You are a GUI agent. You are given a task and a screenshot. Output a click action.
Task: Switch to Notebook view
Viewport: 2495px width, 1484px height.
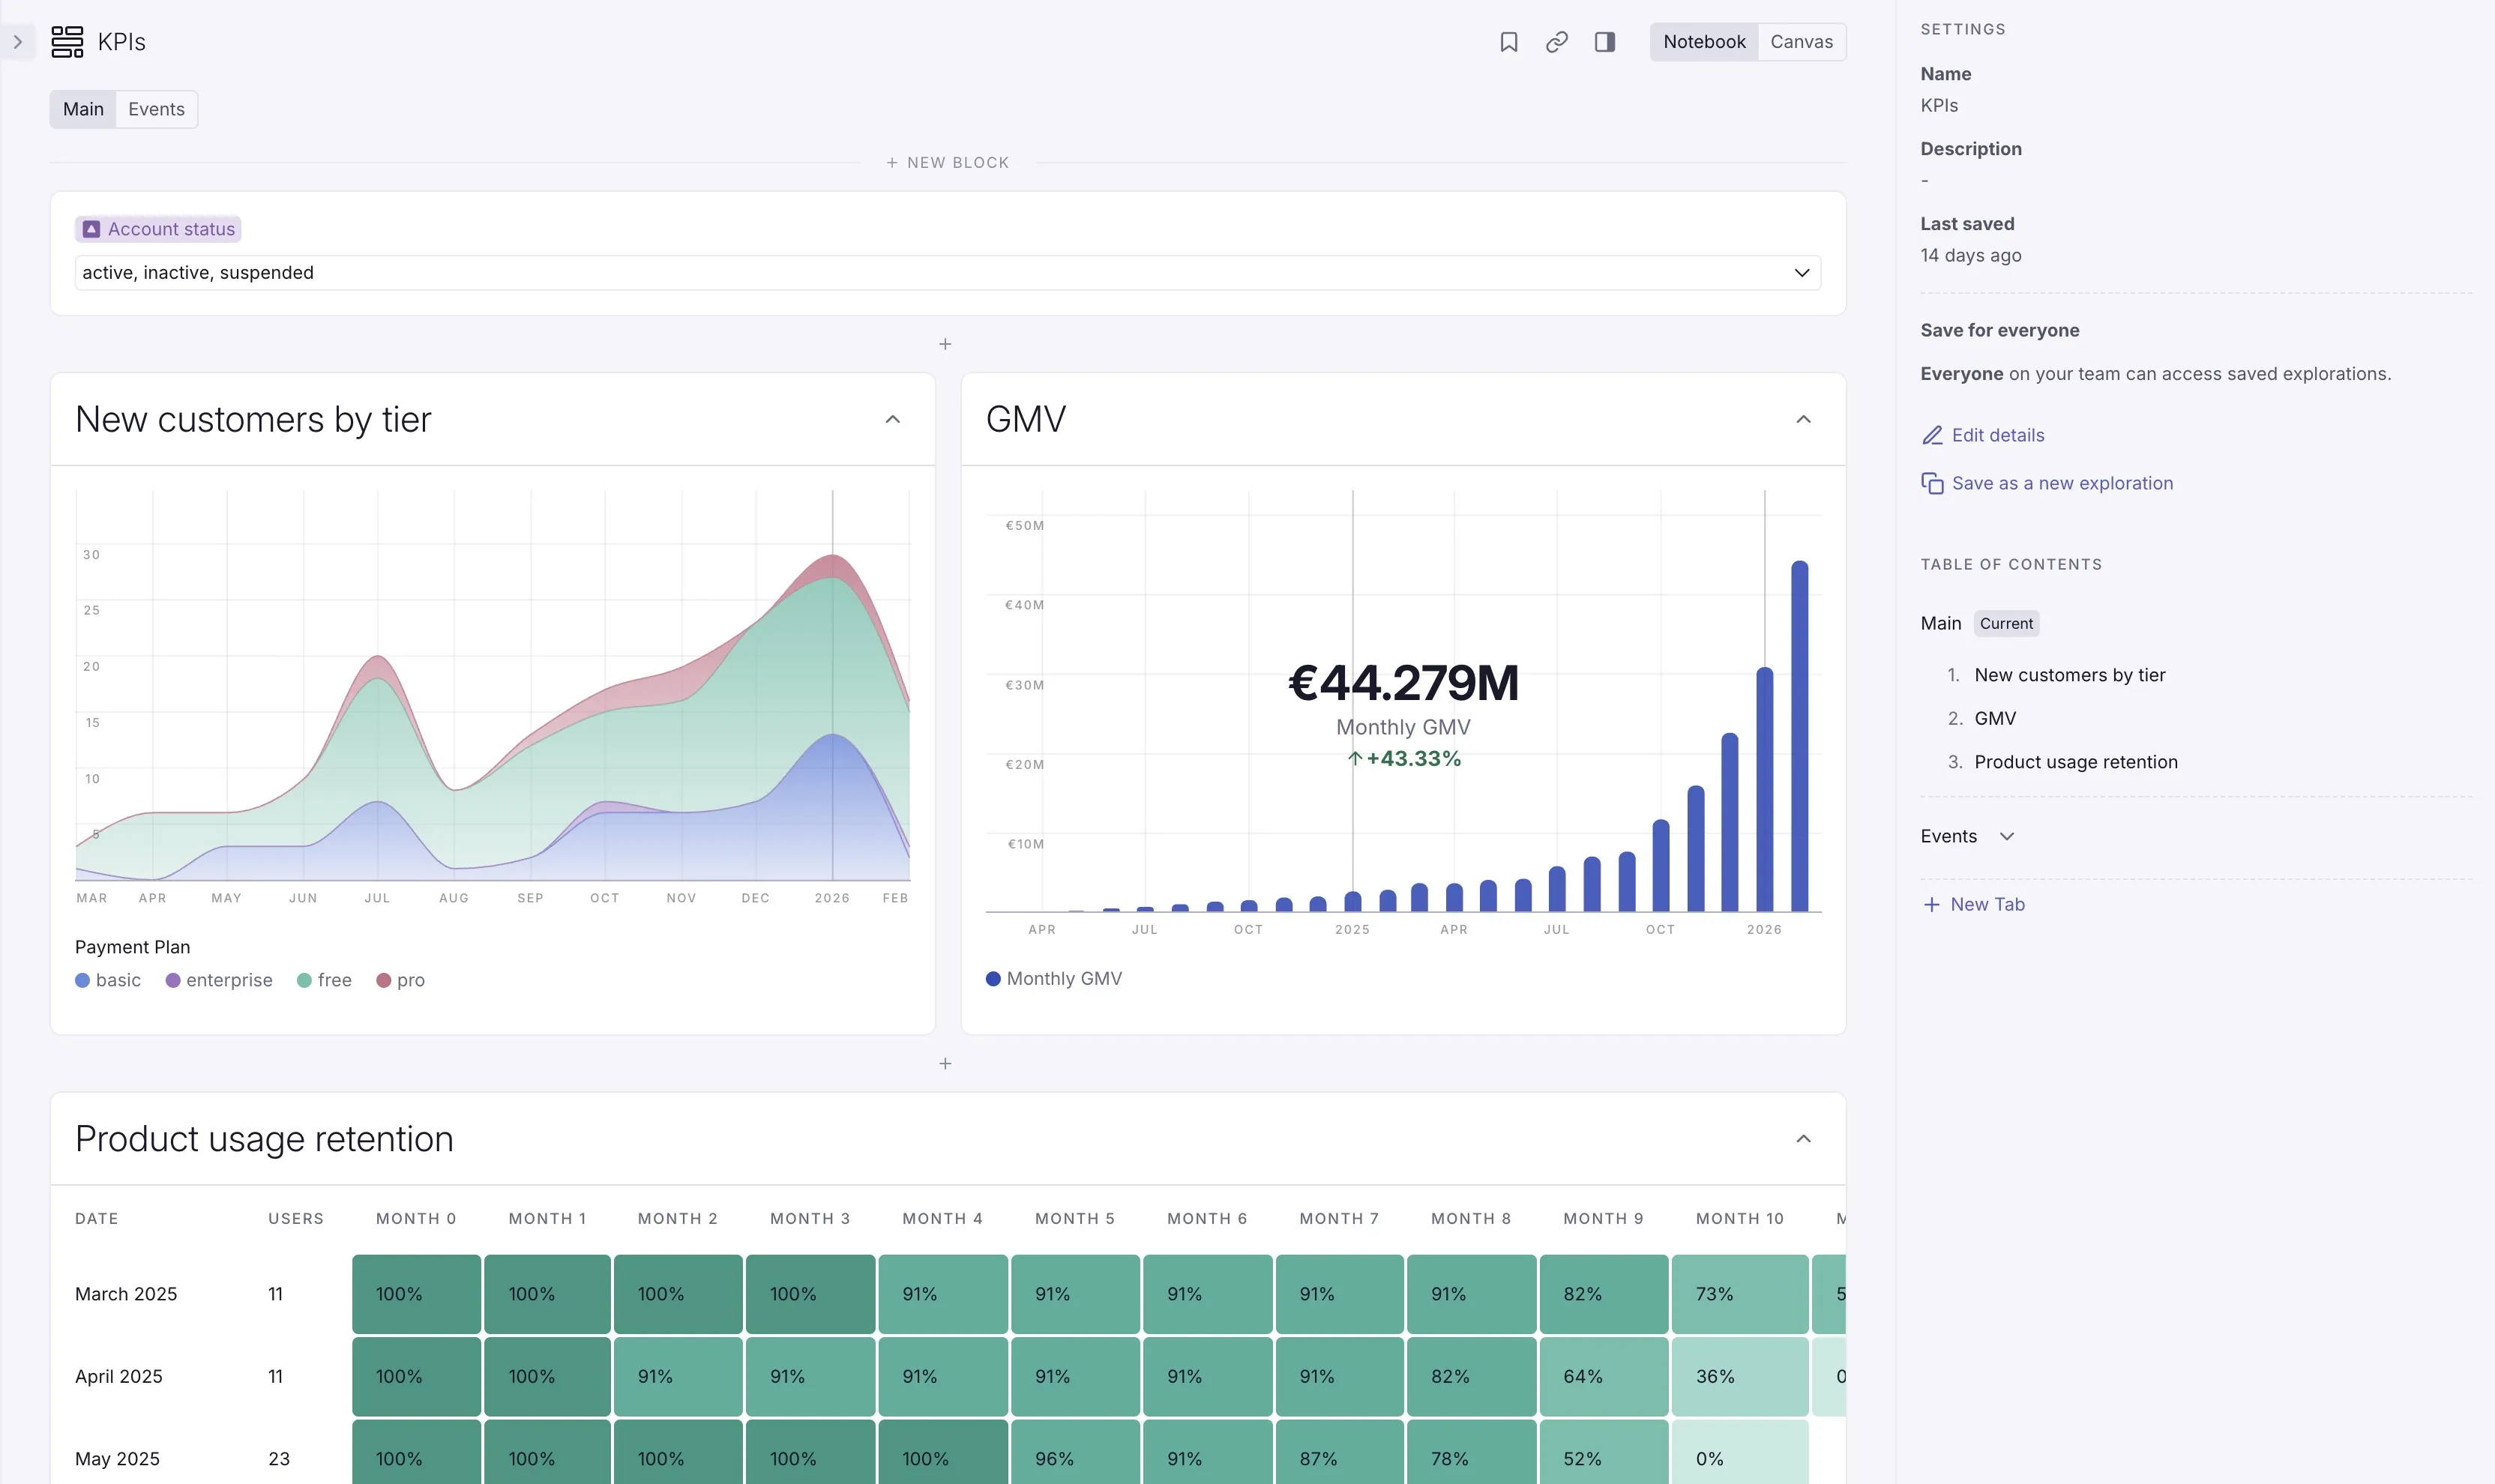pyautogui.click(x=1703, y=42)
